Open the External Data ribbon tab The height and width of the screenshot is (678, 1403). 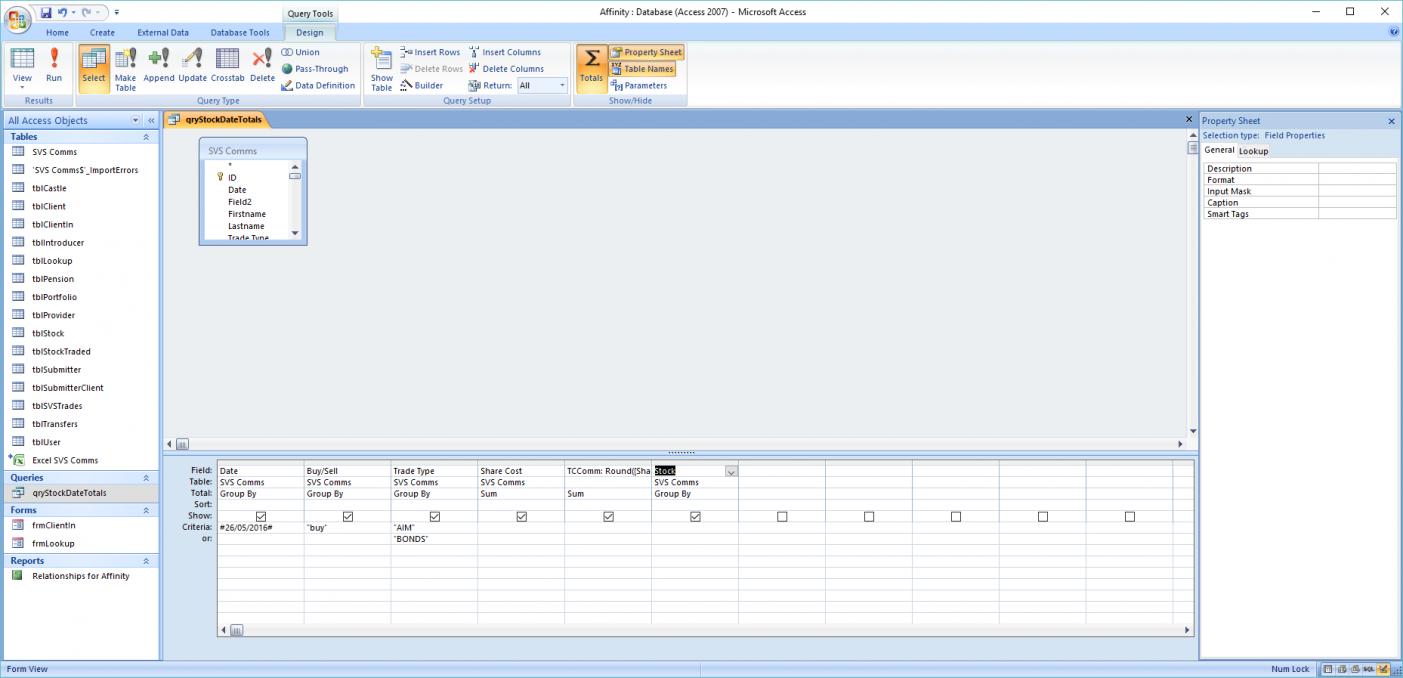tap(163, 32)
